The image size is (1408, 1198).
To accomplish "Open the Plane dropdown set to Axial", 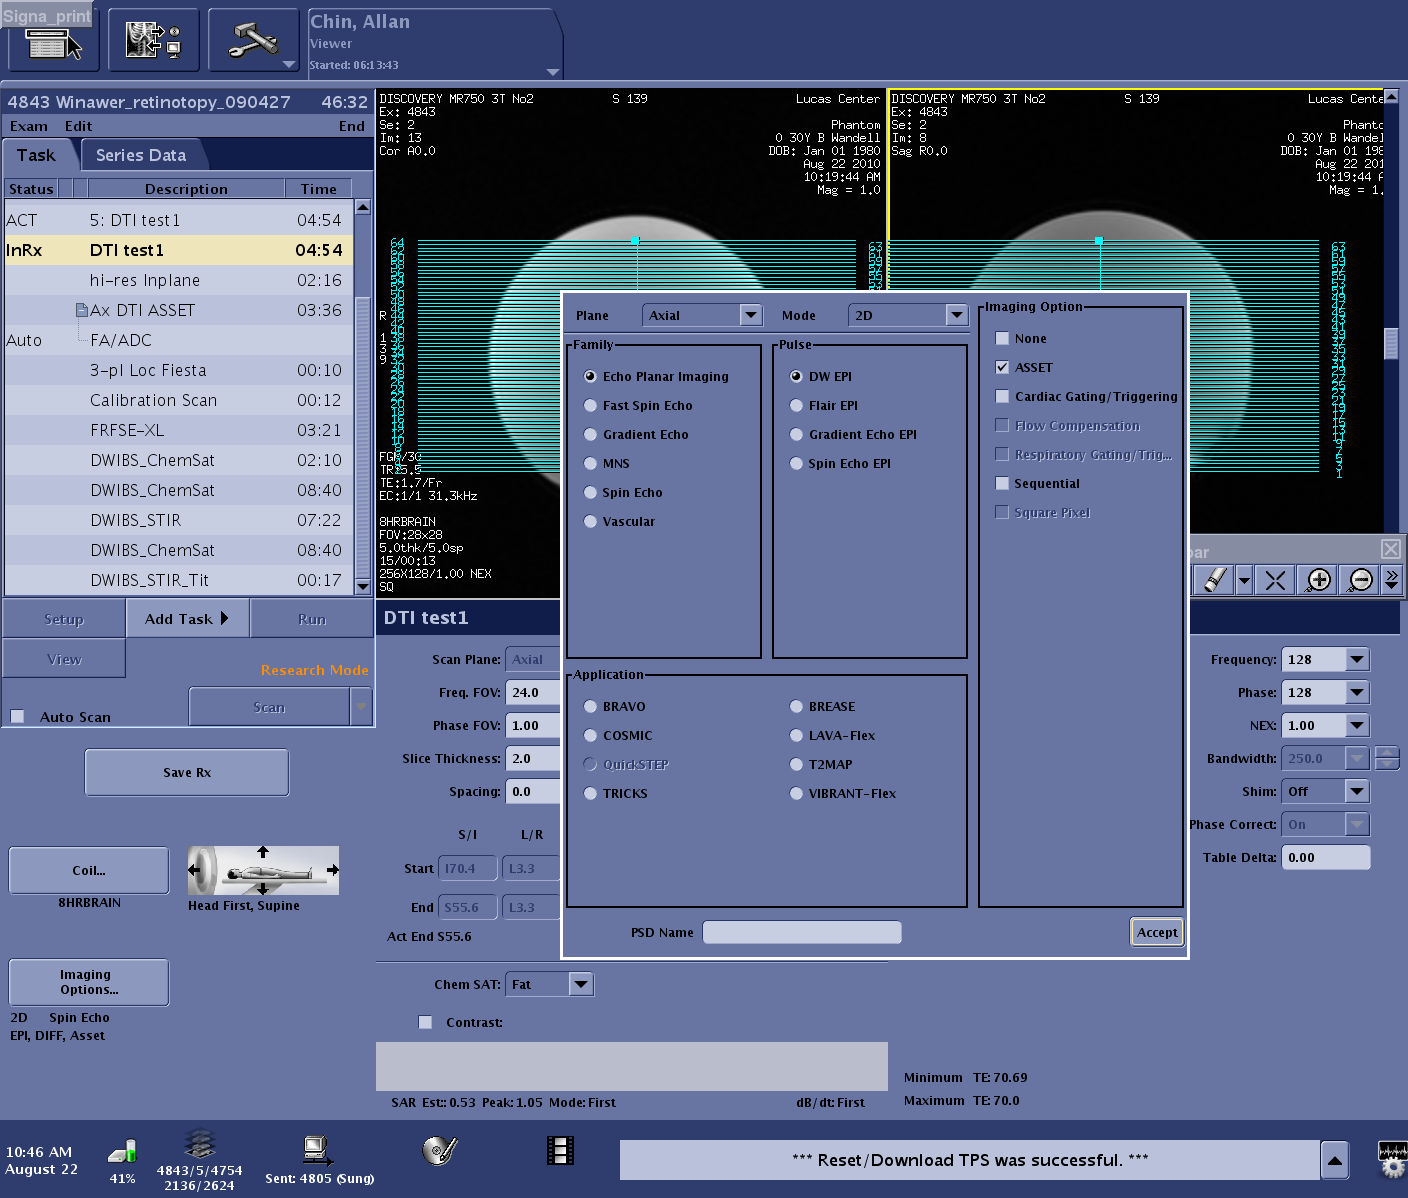I will click(702, 315).
